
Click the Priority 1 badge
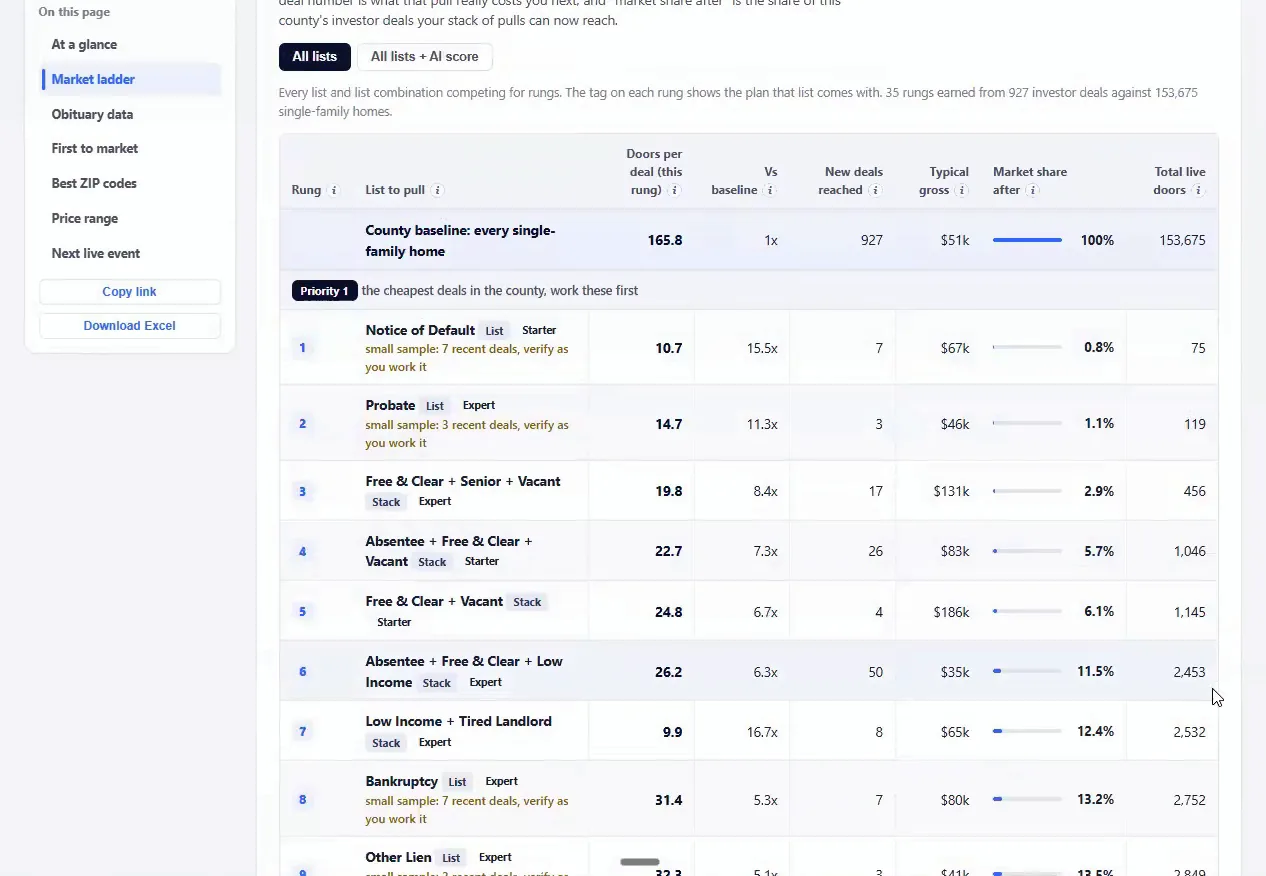(325, 291)
